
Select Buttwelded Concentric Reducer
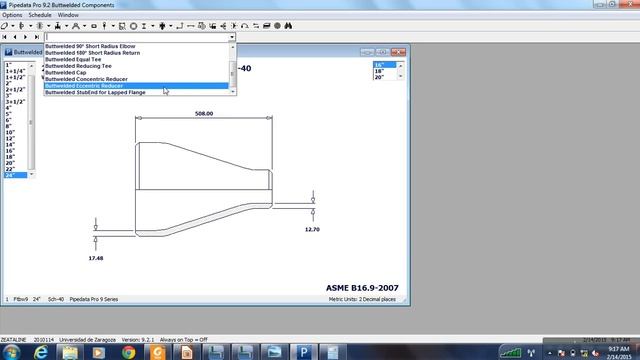click(136, 79)
